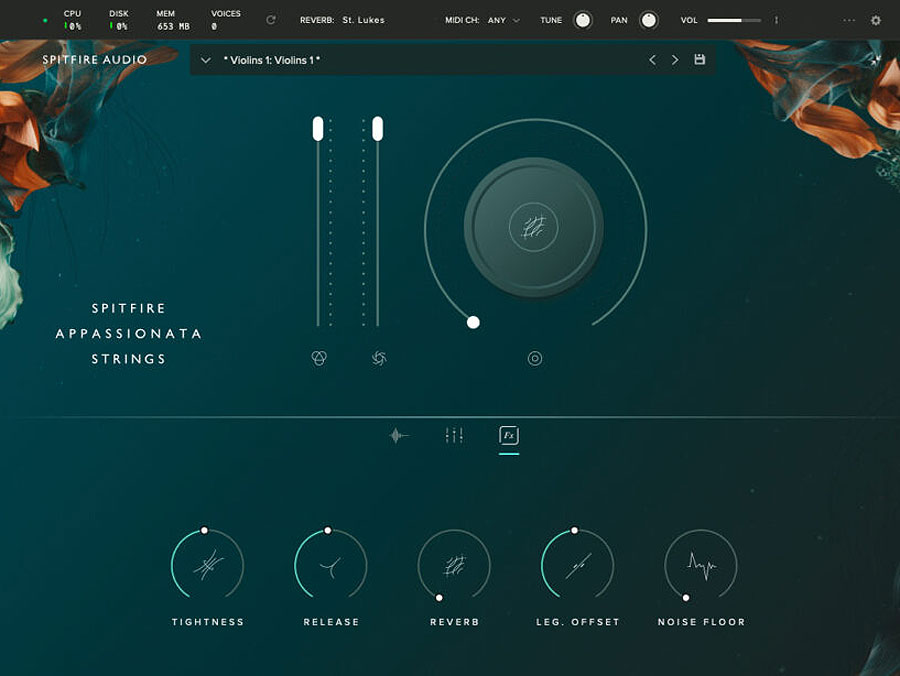
Task: Click the TIGHTNESS label
Action: [208, 622]
